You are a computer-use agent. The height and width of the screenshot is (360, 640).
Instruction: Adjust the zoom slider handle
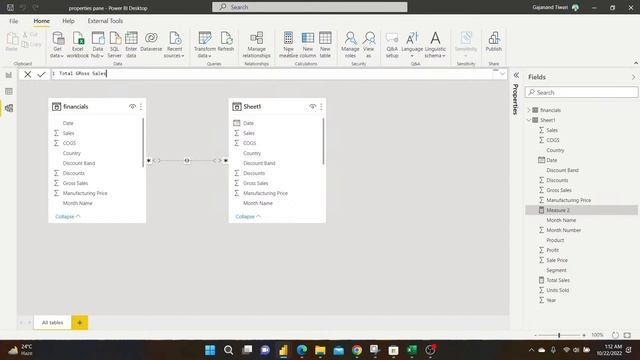click(x=559, y=335)
